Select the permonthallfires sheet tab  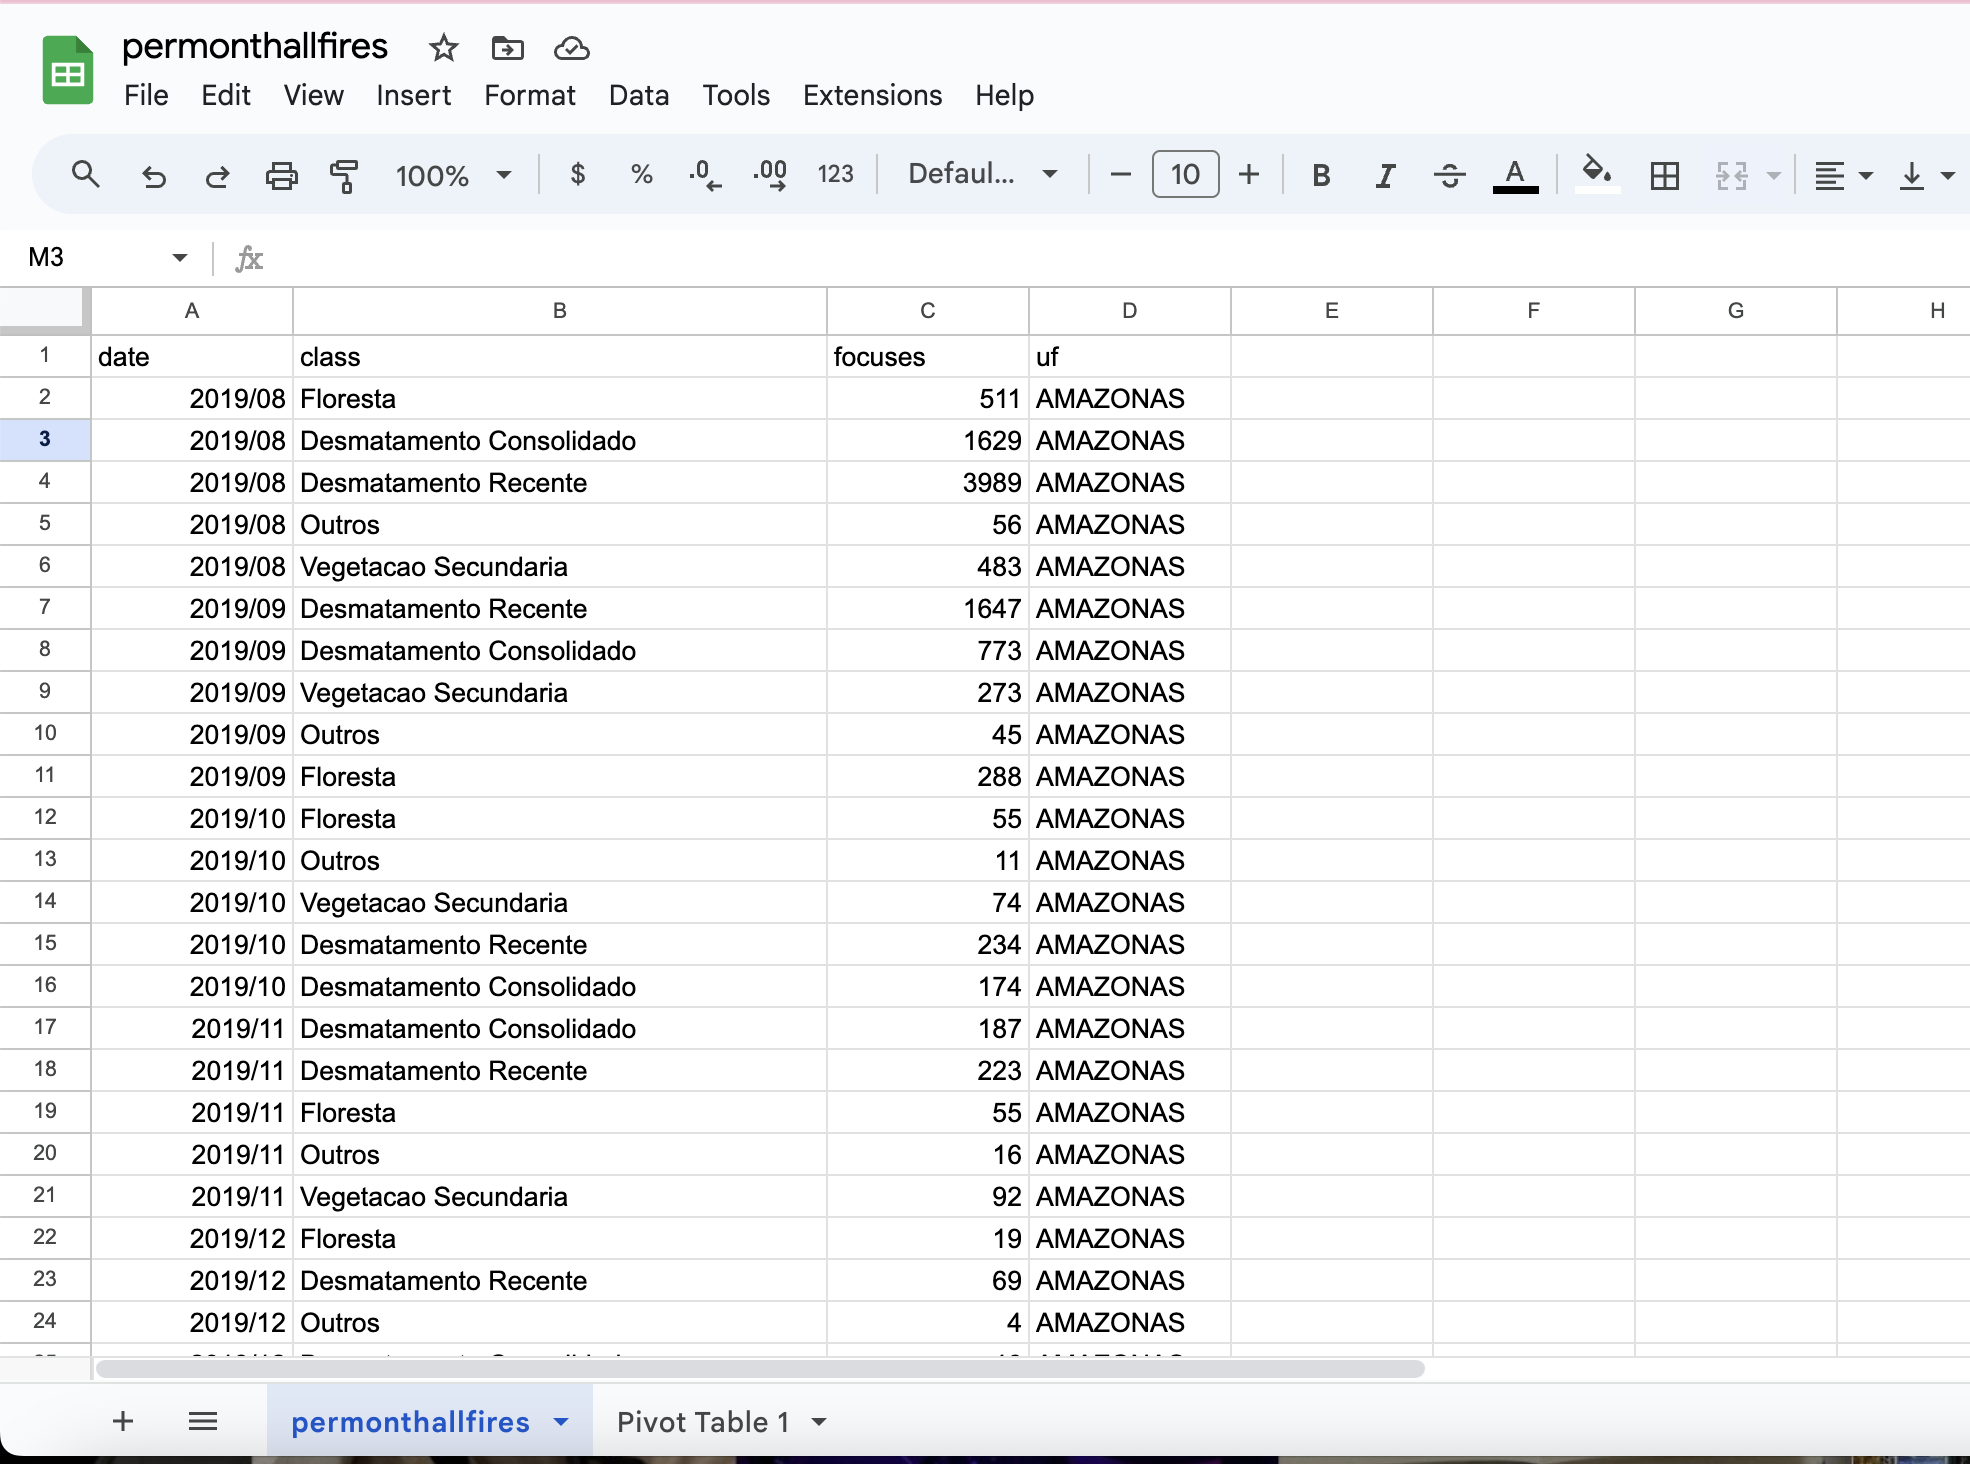410,1421
